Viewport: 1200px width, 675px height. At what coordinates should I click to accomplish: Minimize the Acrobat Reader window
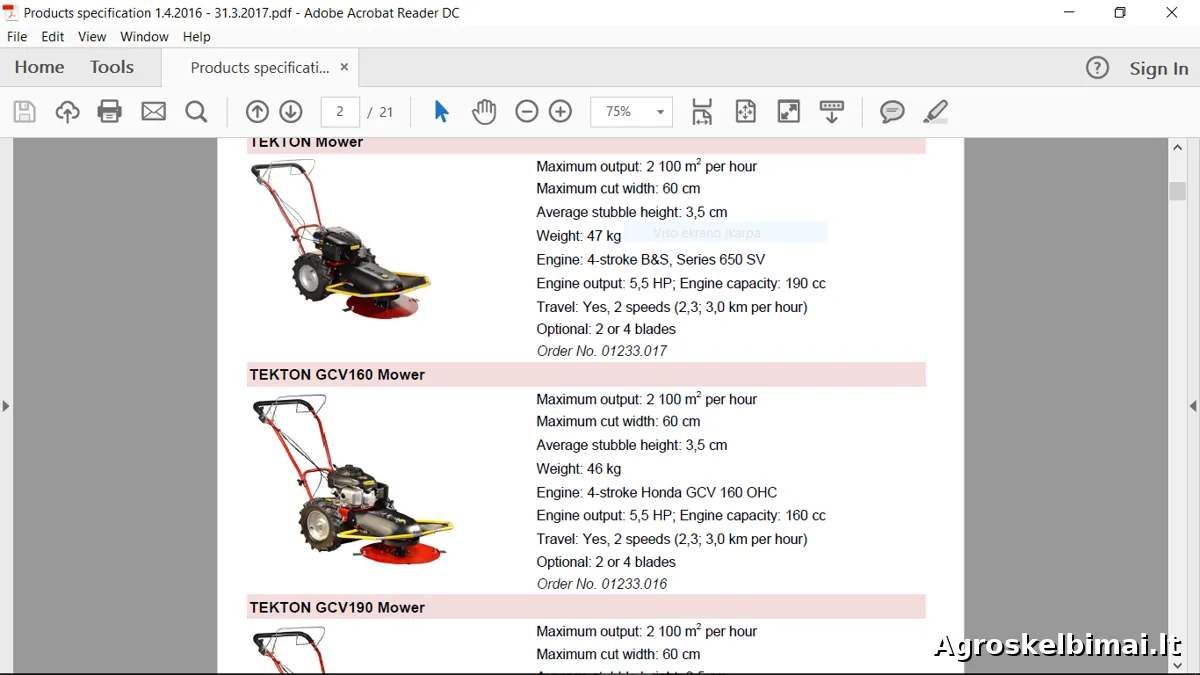point(1067,13)
